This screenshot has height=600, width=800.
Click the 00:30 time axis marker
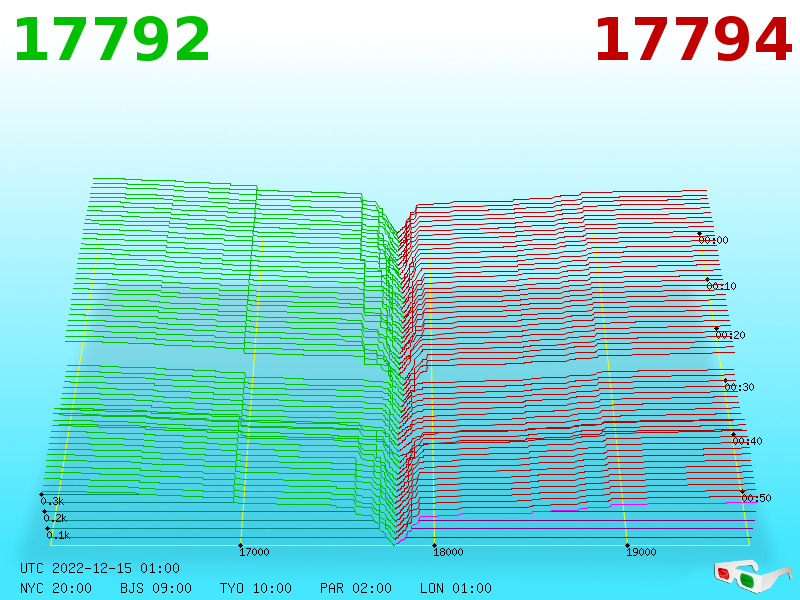pyautogui.click(x=739, y=387)
